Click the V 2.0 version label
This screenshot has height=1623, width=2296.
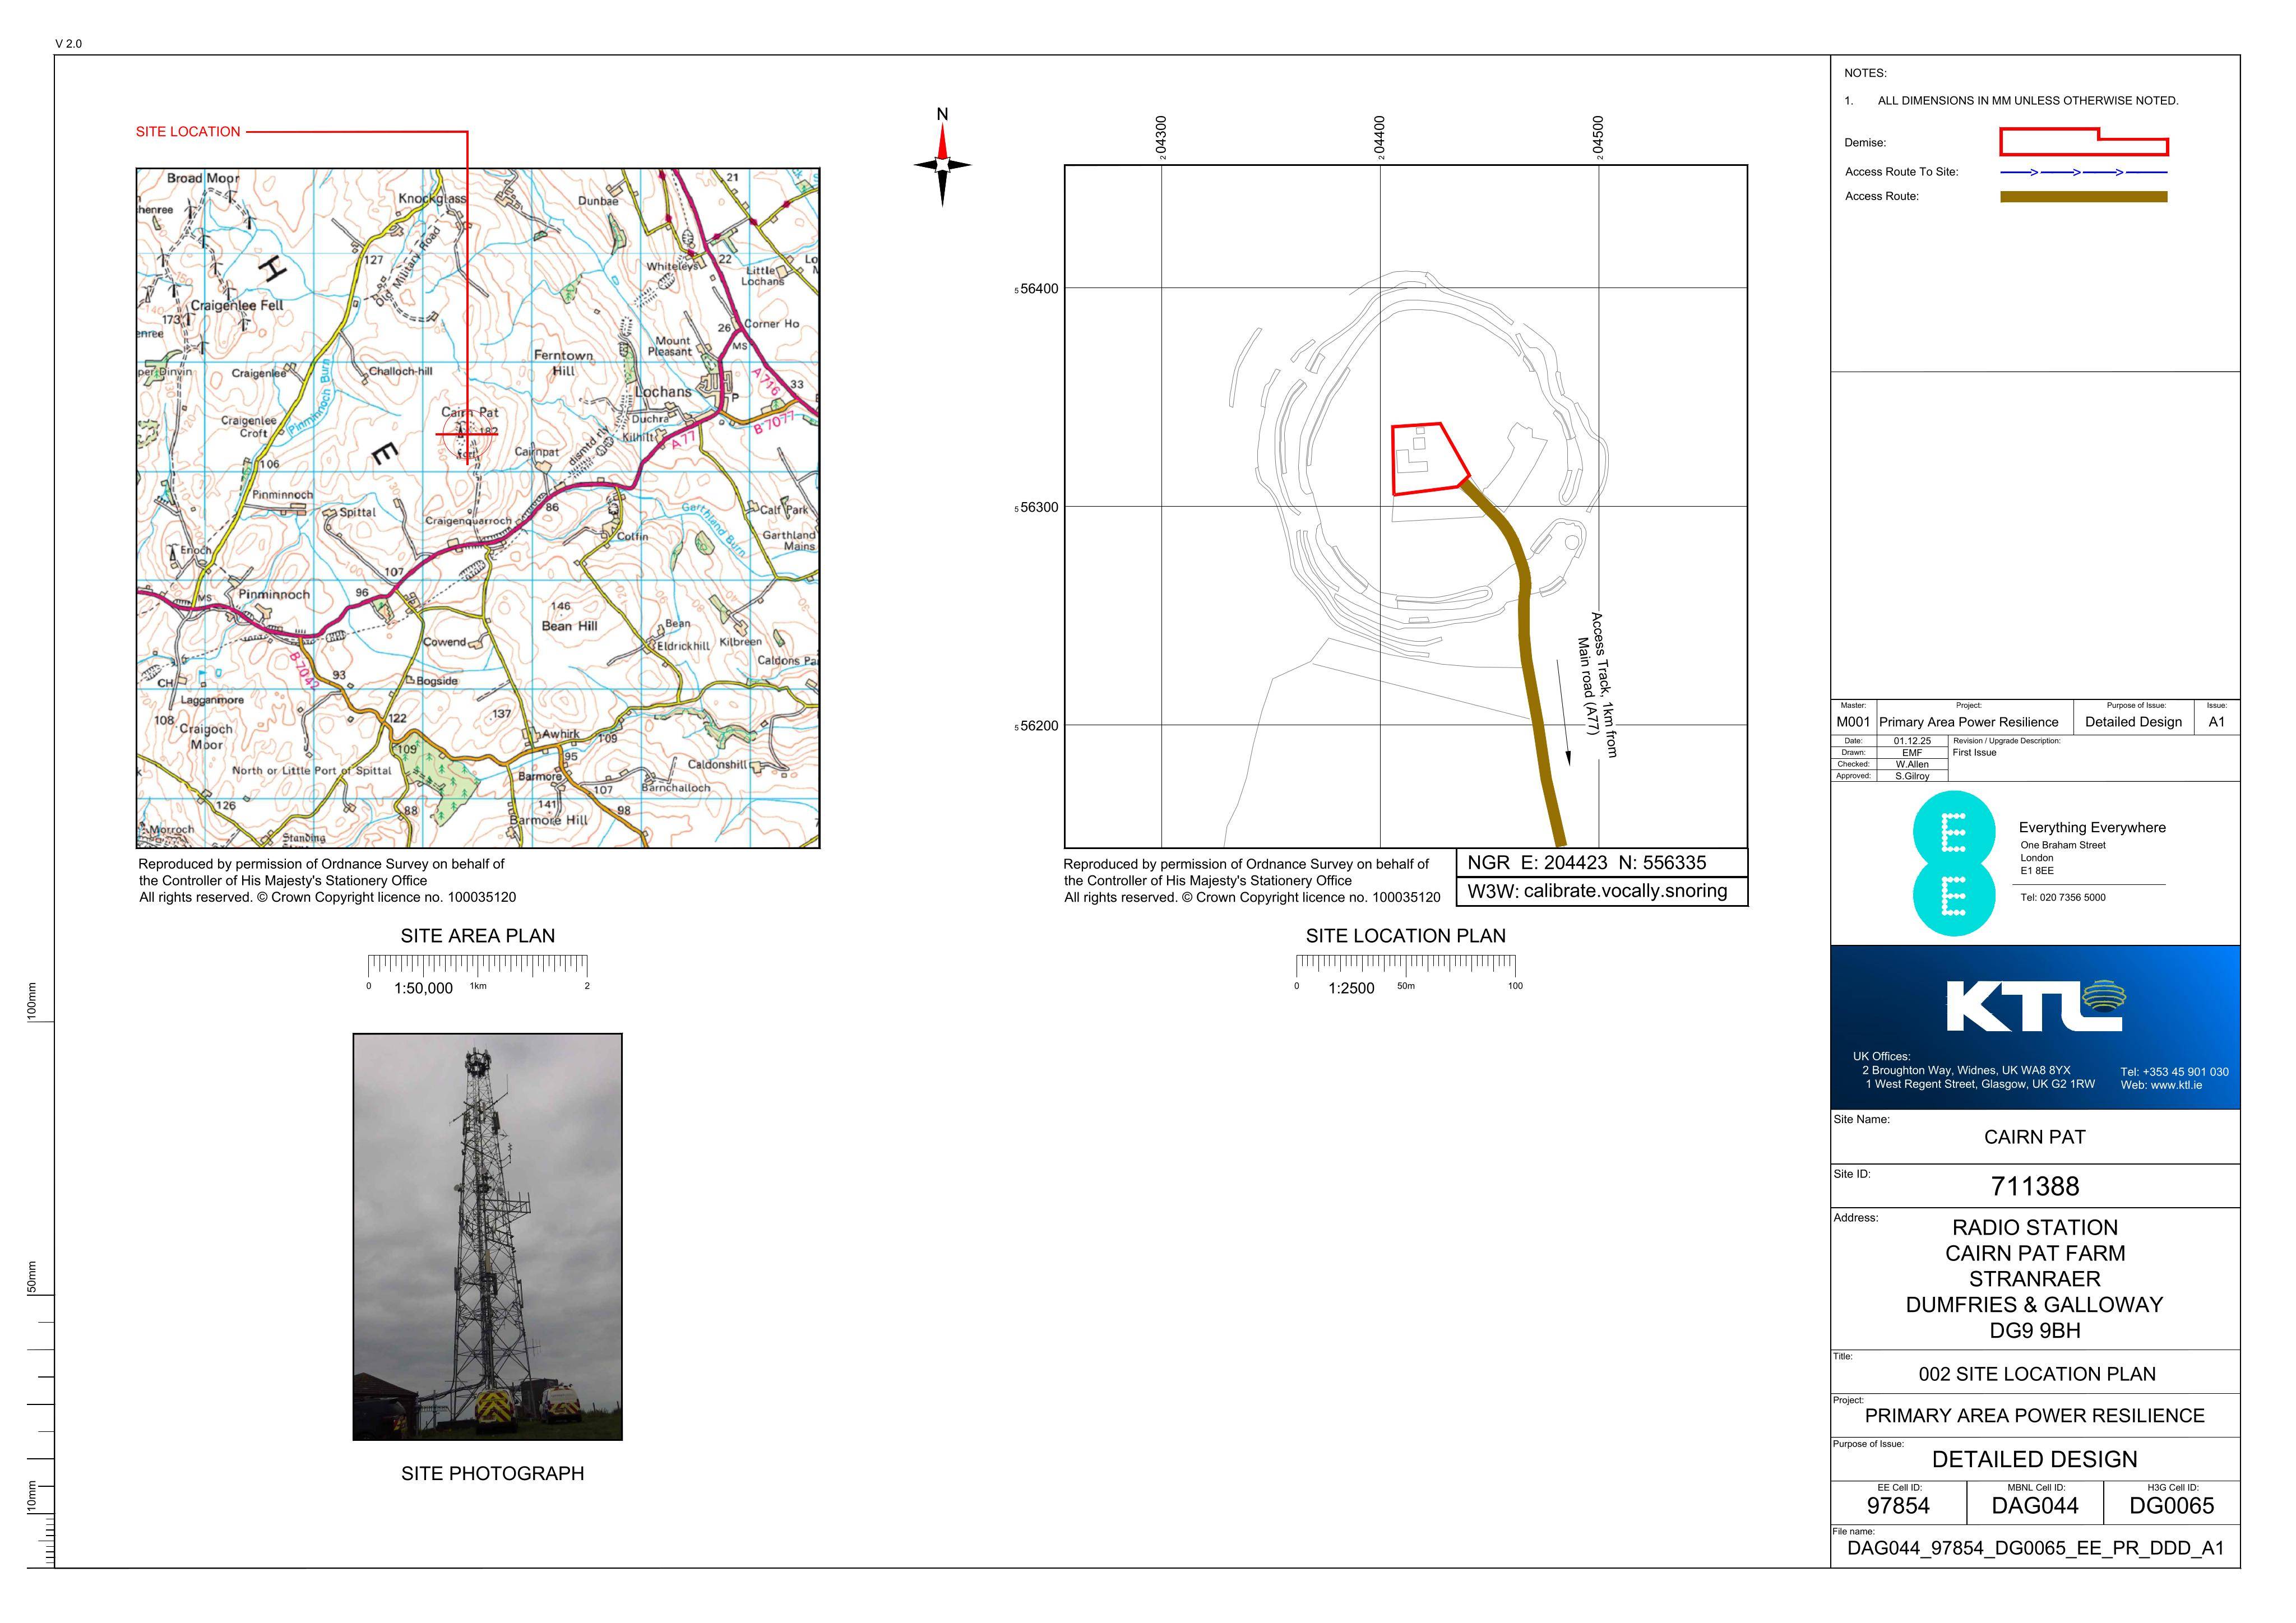69,44
